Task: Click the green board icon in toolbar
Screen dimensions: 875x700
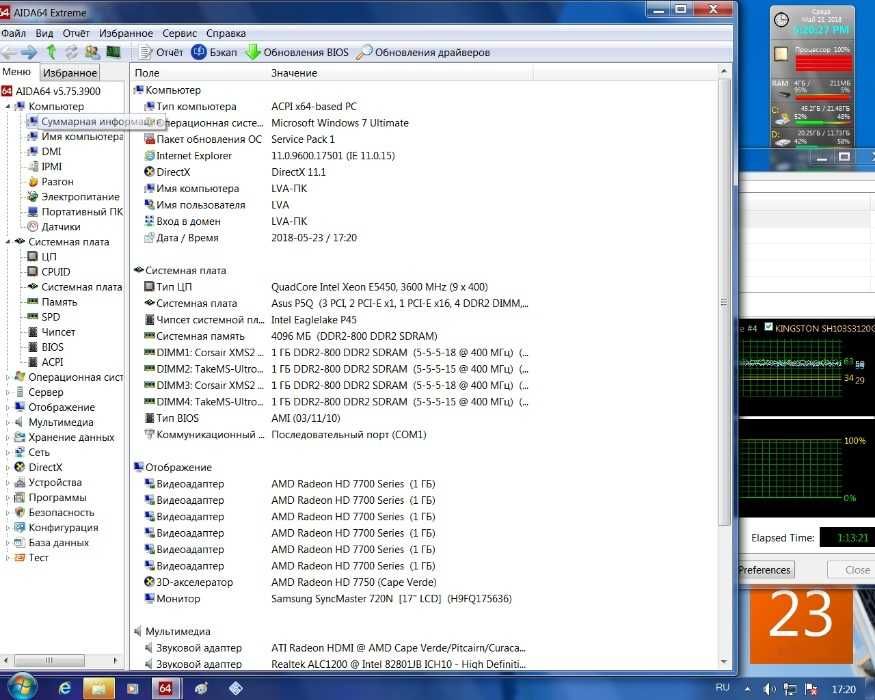Action: (x=113, y=52)
